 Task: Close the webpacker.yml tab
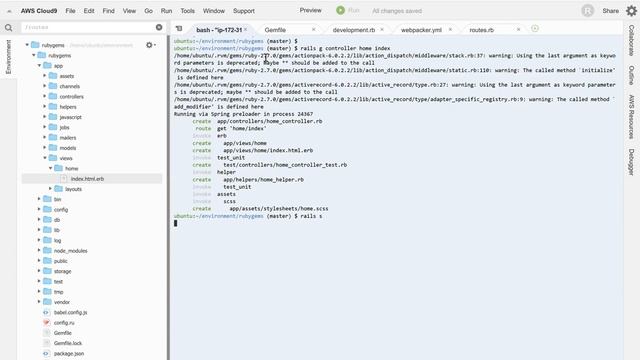coord(450,29)
